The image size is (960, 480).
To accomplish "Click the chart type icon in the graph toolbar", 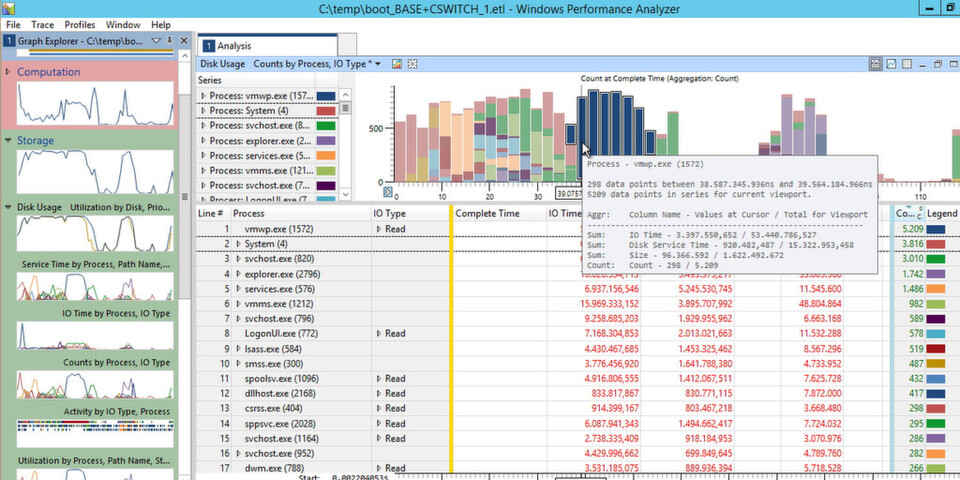I will 397,64.
